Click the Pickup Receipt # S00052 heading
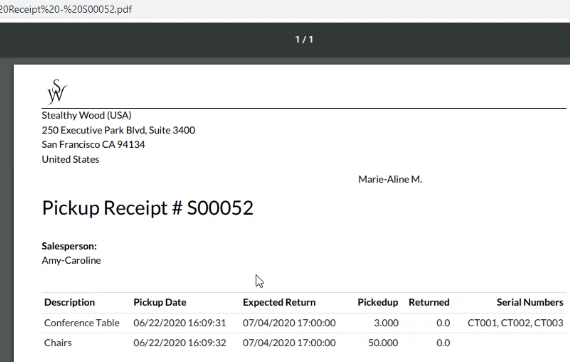The height and width of the screenshot is (362, 570). pos(148,208)
